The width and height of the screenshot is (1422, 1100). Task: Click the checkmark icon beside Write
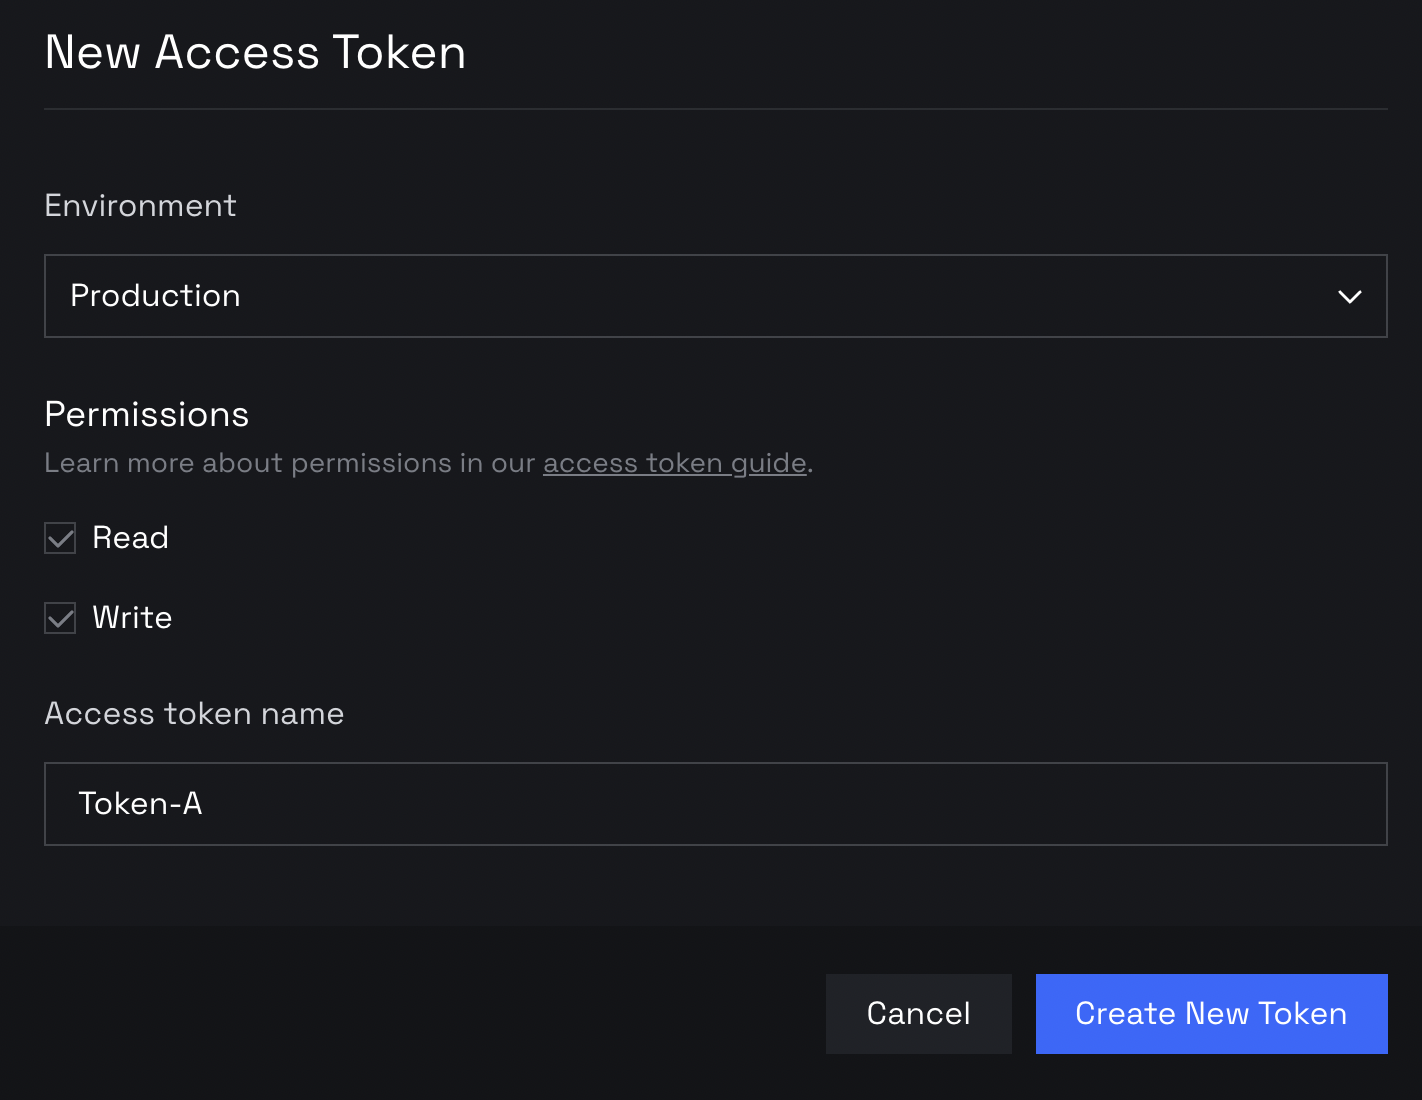coord(60,619)
